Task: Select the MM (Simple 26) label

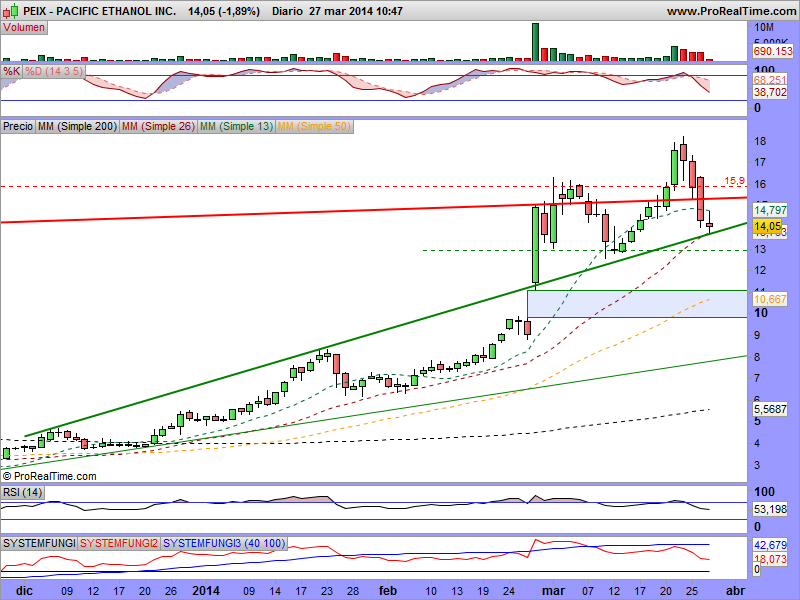Action: pyautogui.click(x=159, y=126)
